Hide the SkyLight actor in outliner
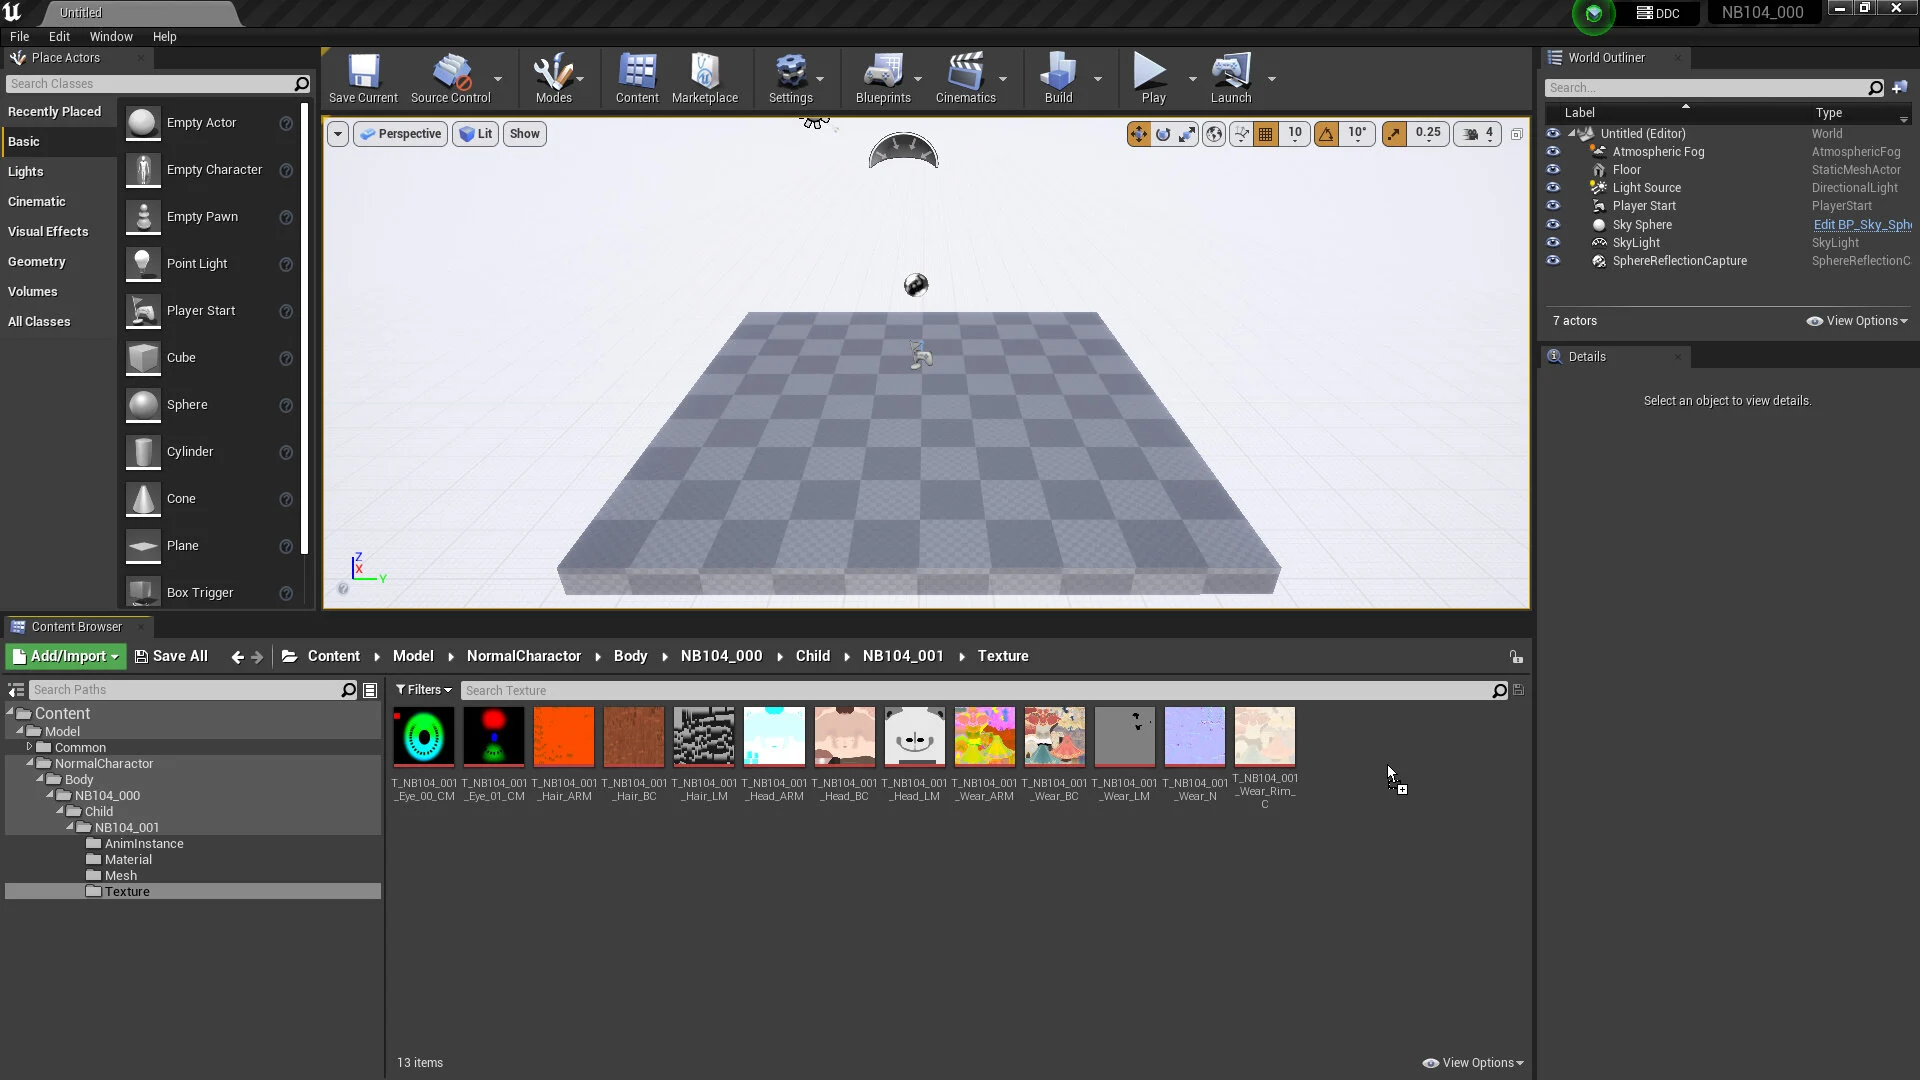The width and height of the screenshot is (1920, 1080). [x=1553, y=243]
